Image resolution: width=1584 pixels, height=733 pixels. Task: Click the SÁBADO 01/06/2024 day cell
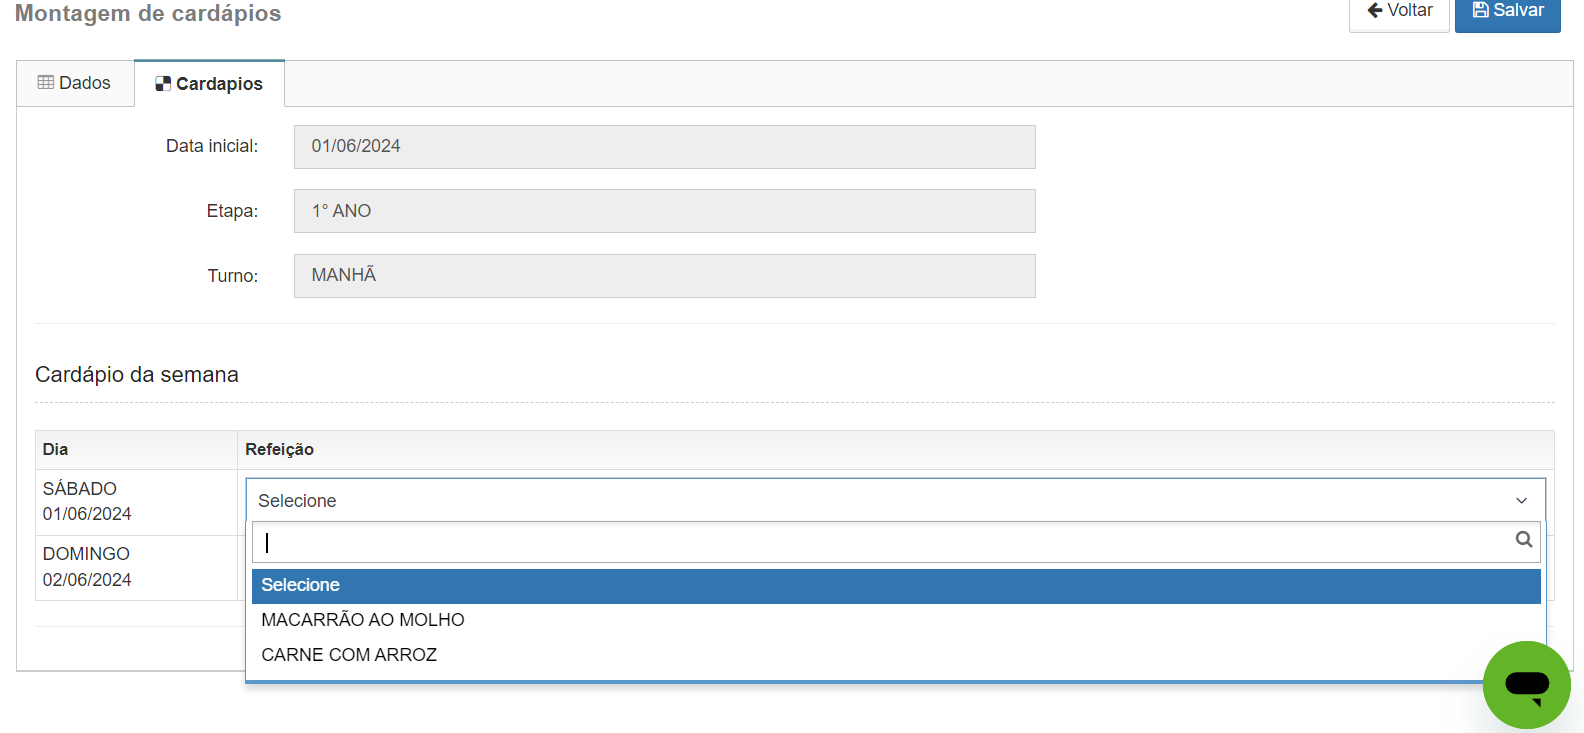[136, 502]
